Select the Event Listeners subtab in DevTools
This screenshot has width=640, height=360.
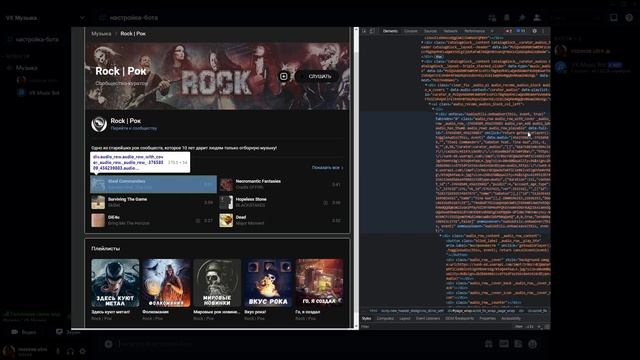click(428, 318)
